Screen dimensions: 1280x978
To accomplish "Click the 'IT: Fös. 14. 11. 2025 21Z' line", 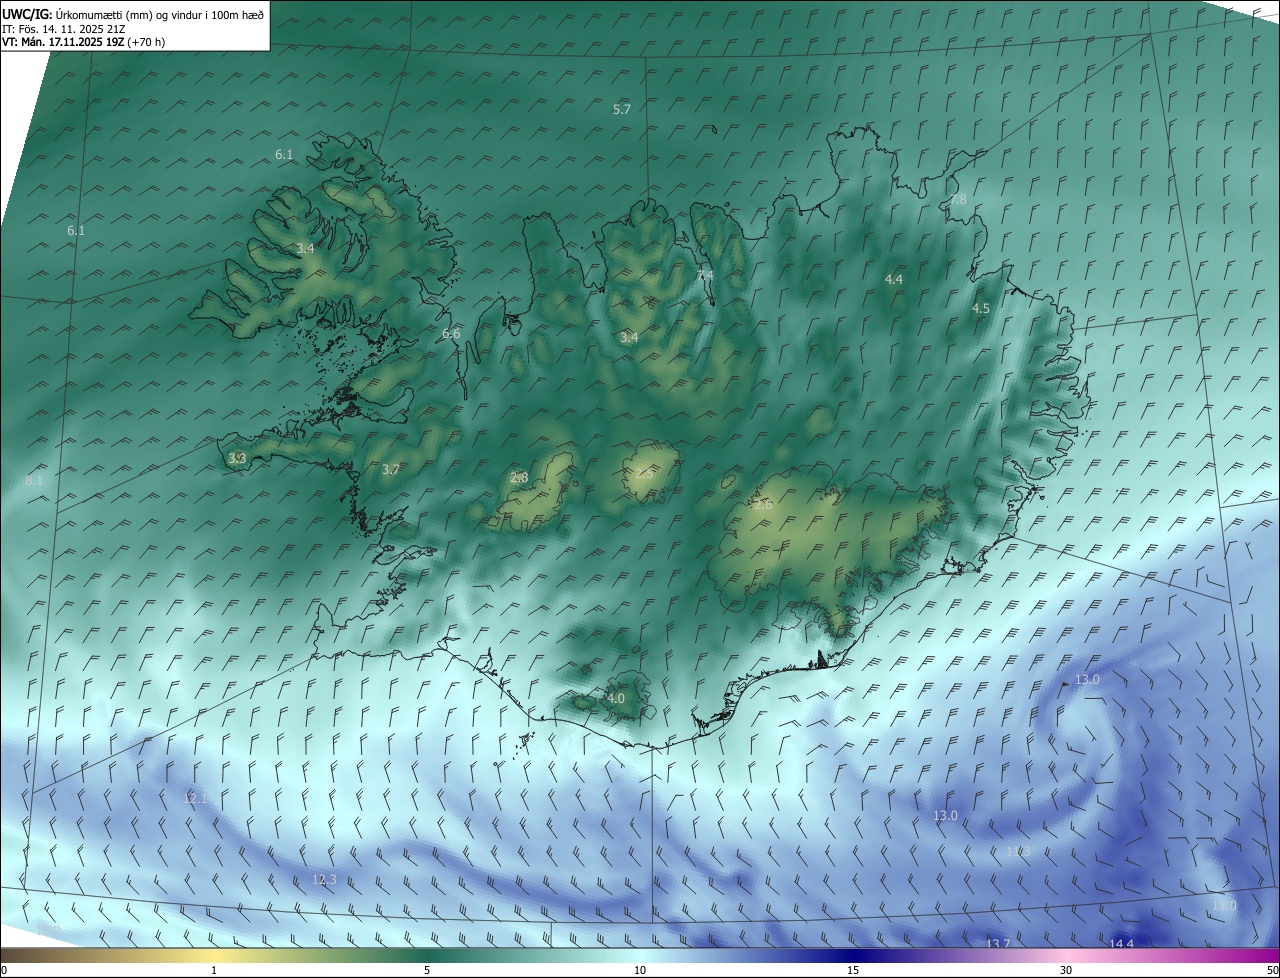I will pos(64,28).
